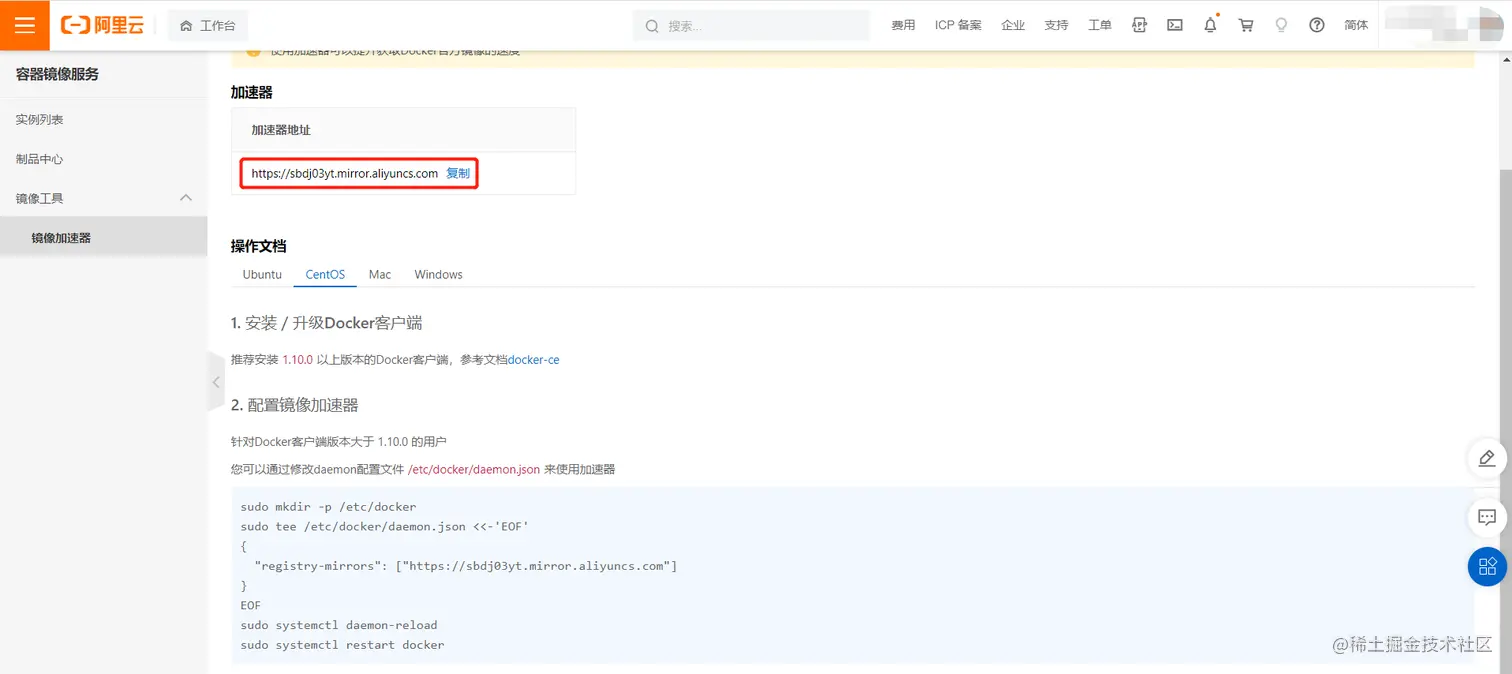Open the help question mark icon
The width and height of the screenshot is (1512, 674).
coord(1317,26)
